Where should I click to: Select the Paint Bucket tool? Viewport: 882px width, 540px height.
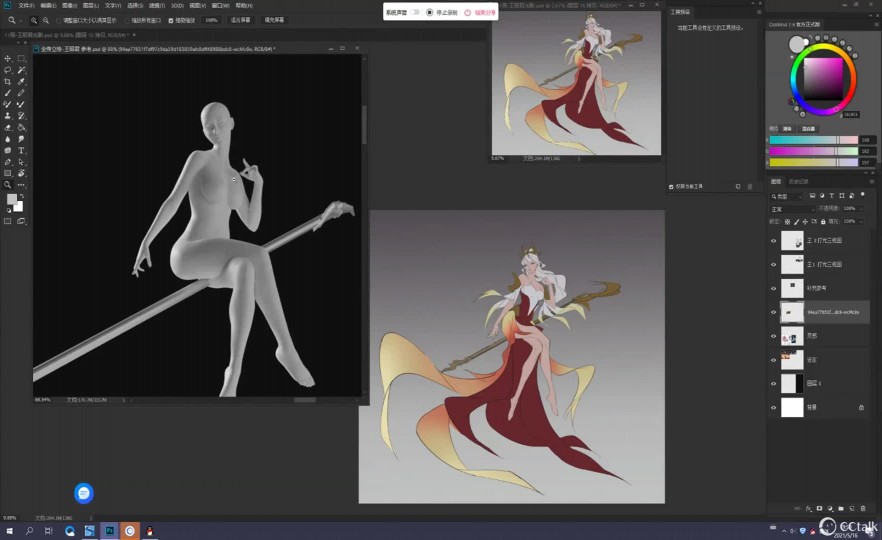(21, 128)
